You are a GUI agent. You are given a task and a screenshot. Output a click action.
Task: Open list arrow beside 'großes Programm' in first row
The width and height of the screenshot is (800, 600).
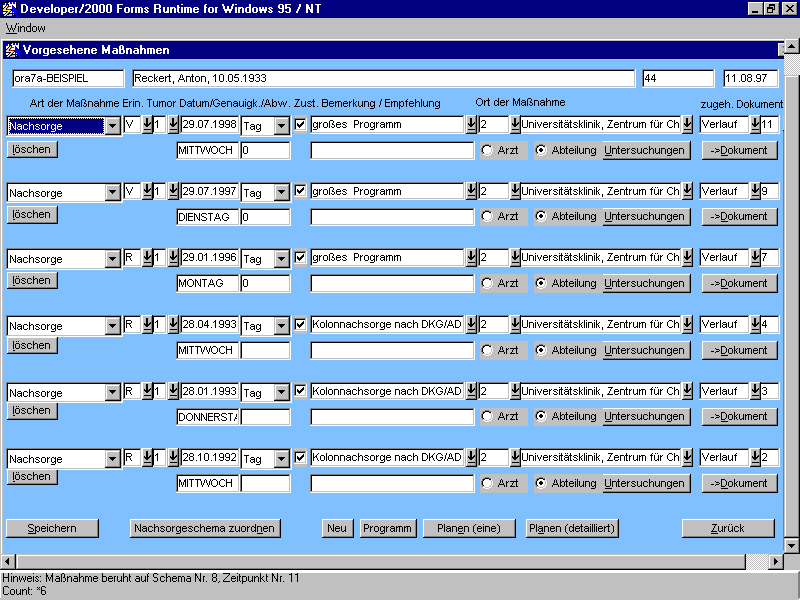[471, 125]
